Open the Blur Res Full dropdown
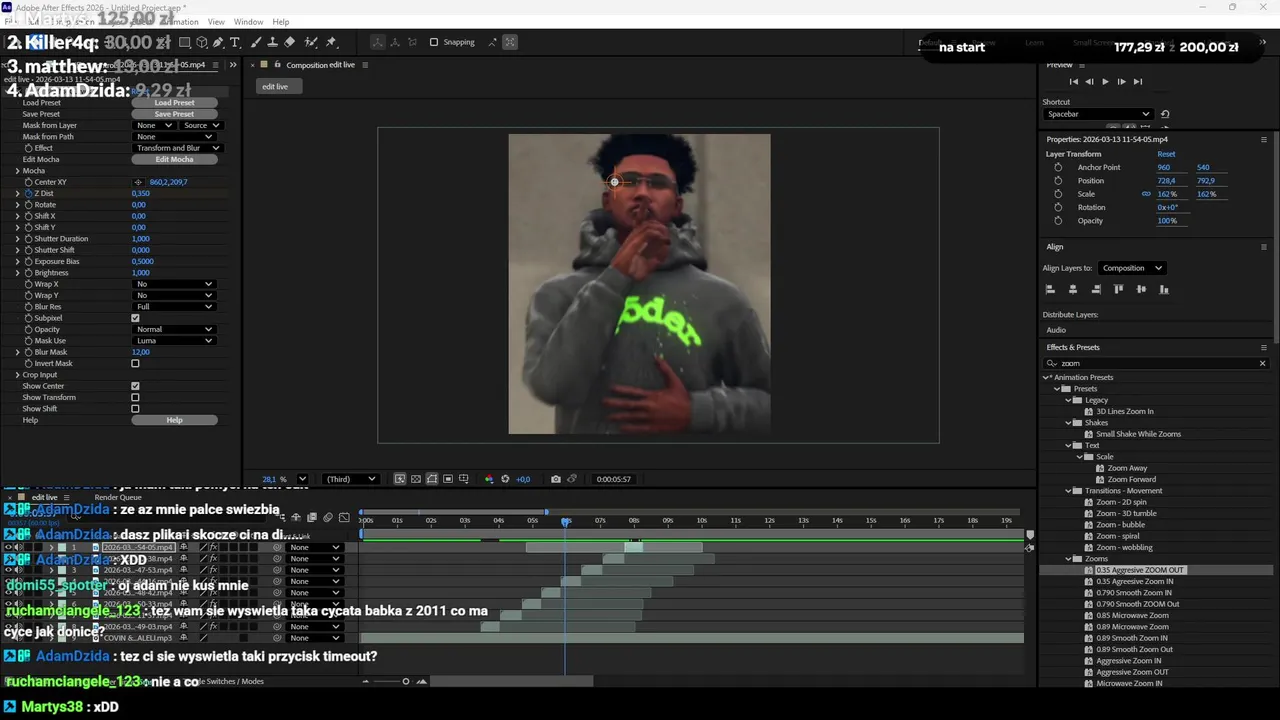The height and width of the screenshot is (720, 1280). click(x=174, y=306)
